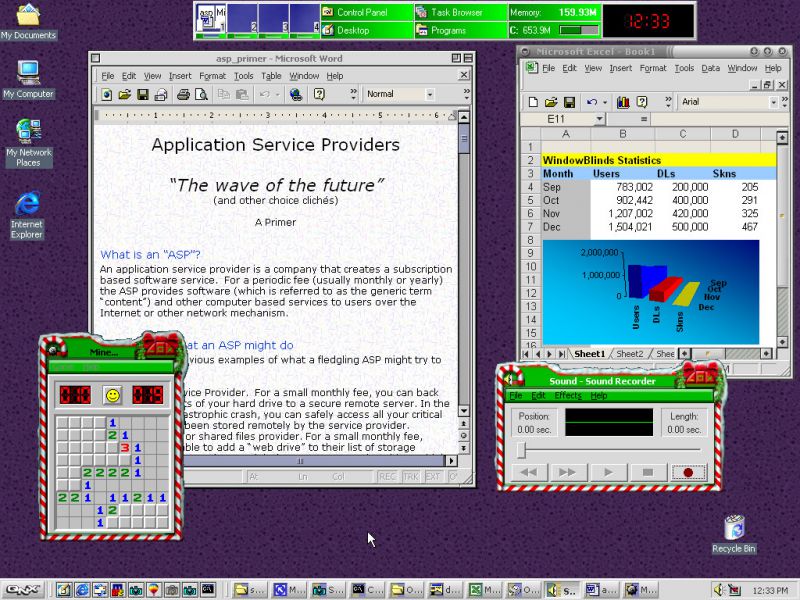Print the asp_primer Word document

click(183, 94)
